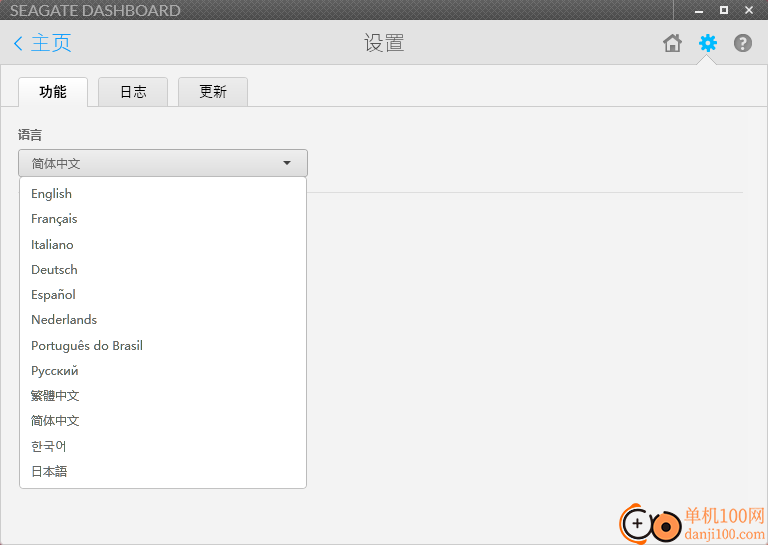Select 한국어 language option
Viewport: 768px width, 545px height.
[163, 446]
